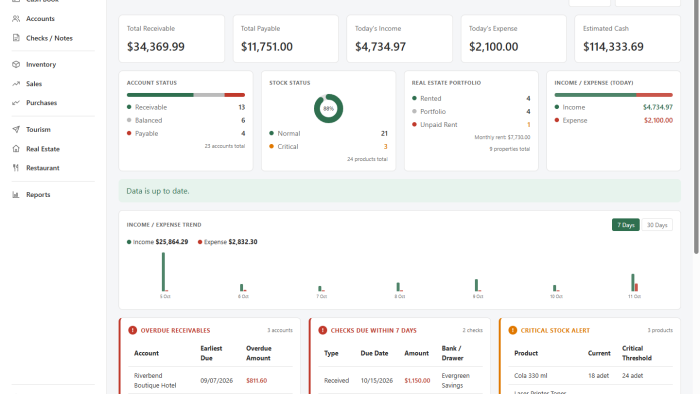Click the Reports bar chart icon
This screenshot has width=700, height=394.
tap(16, 195)
